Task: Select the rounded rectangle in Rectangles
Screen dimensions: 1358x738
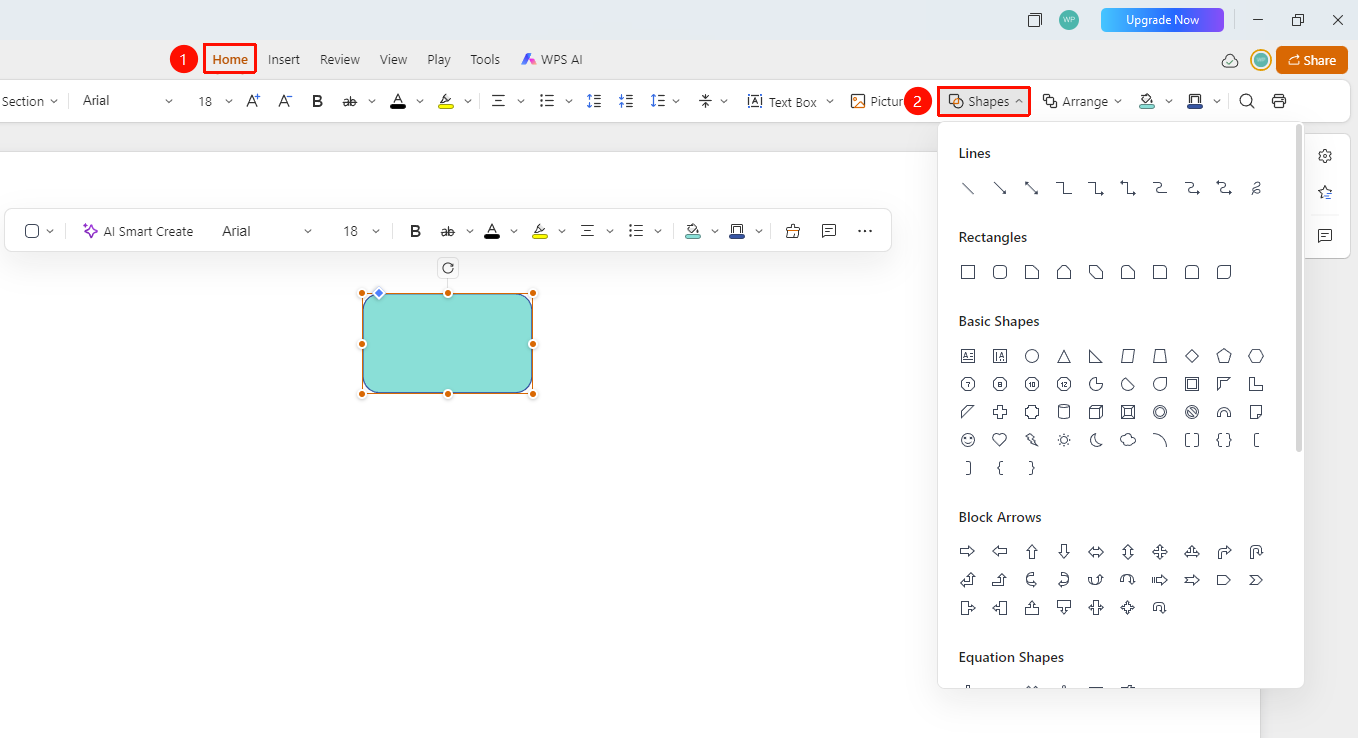Action: tap(999, 272)
